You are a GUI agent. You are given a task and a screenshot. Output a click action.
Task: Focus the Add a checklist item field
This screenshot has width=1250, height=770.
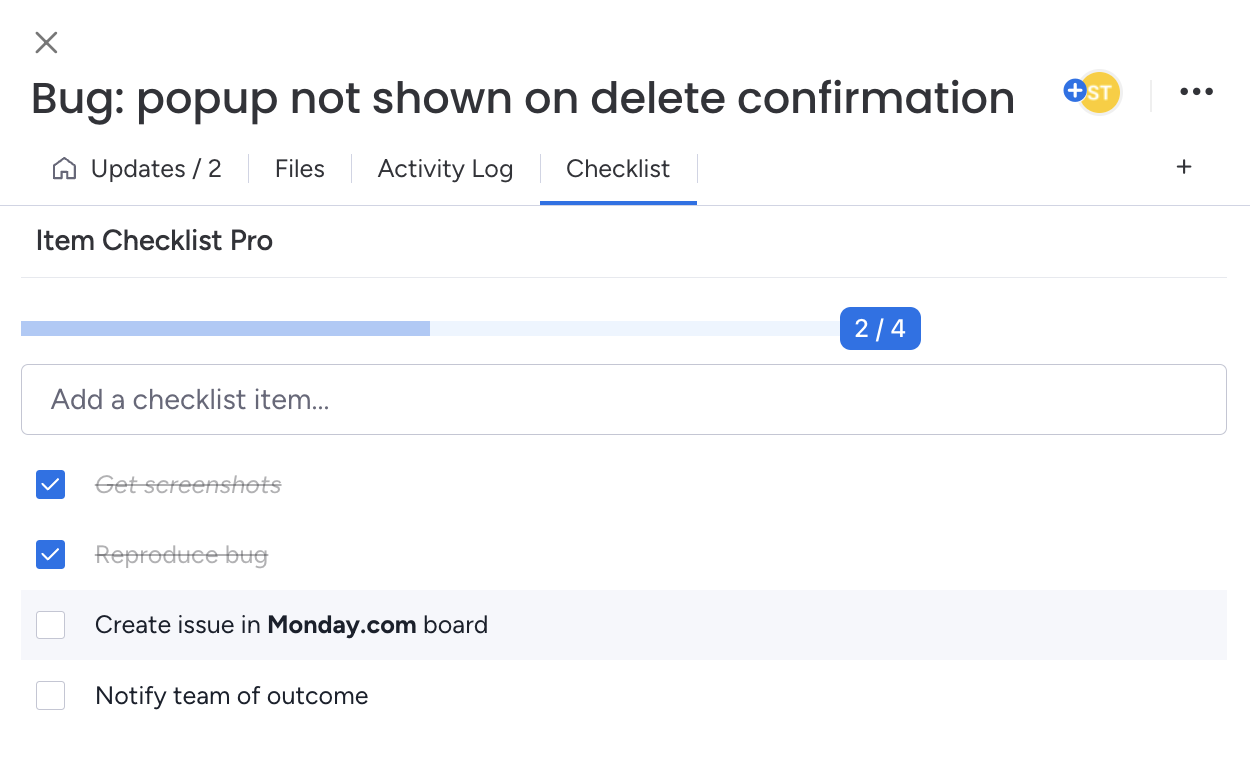[x=623, y=400]
